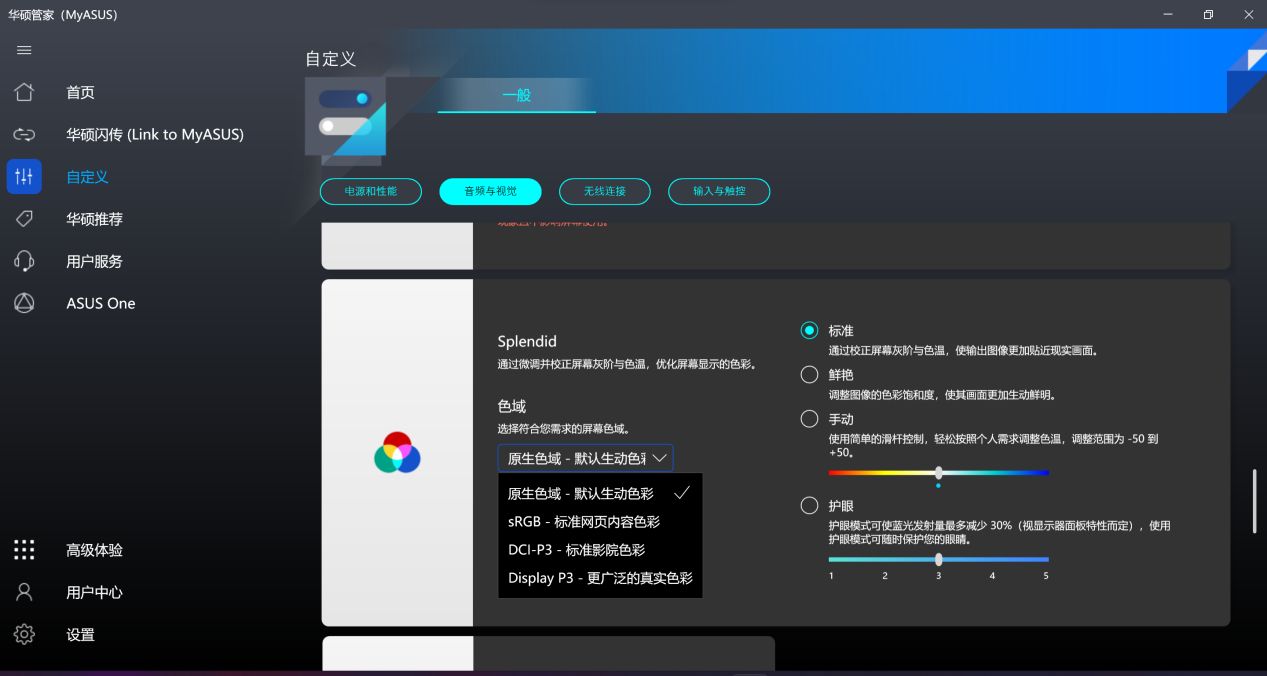1267x676 pixels.
Task: Select the 手动 Splendid mode
Action: pyautogui.click(x=809, y=418)
